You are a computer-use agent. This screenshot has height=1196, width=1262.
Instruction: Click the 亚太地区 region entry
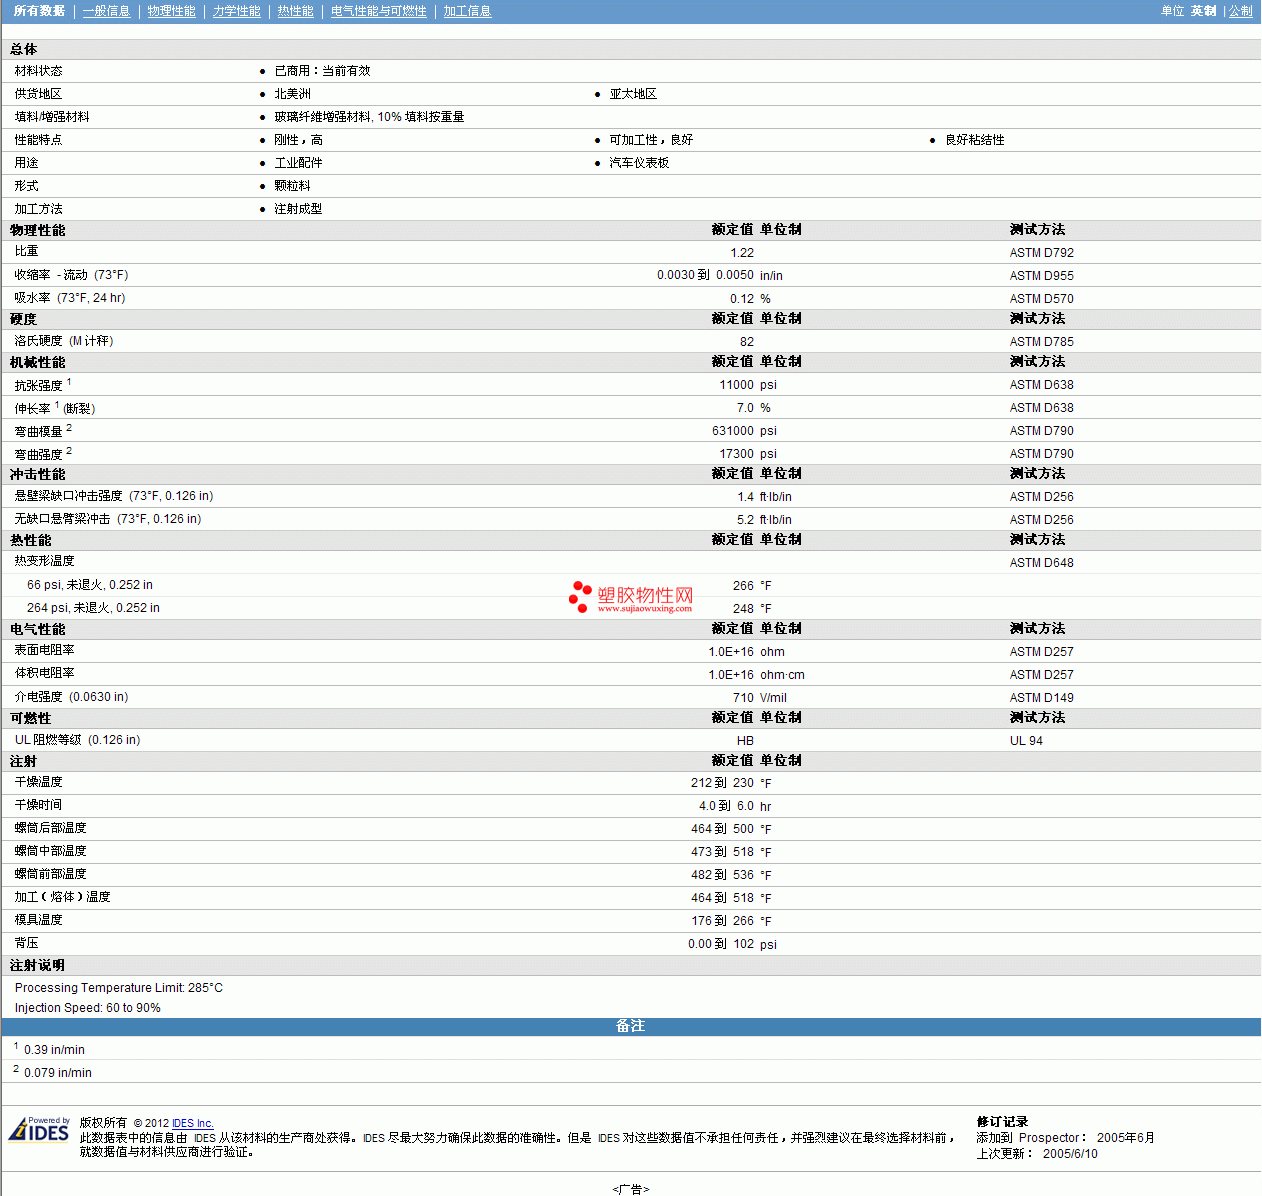[633, 94]
